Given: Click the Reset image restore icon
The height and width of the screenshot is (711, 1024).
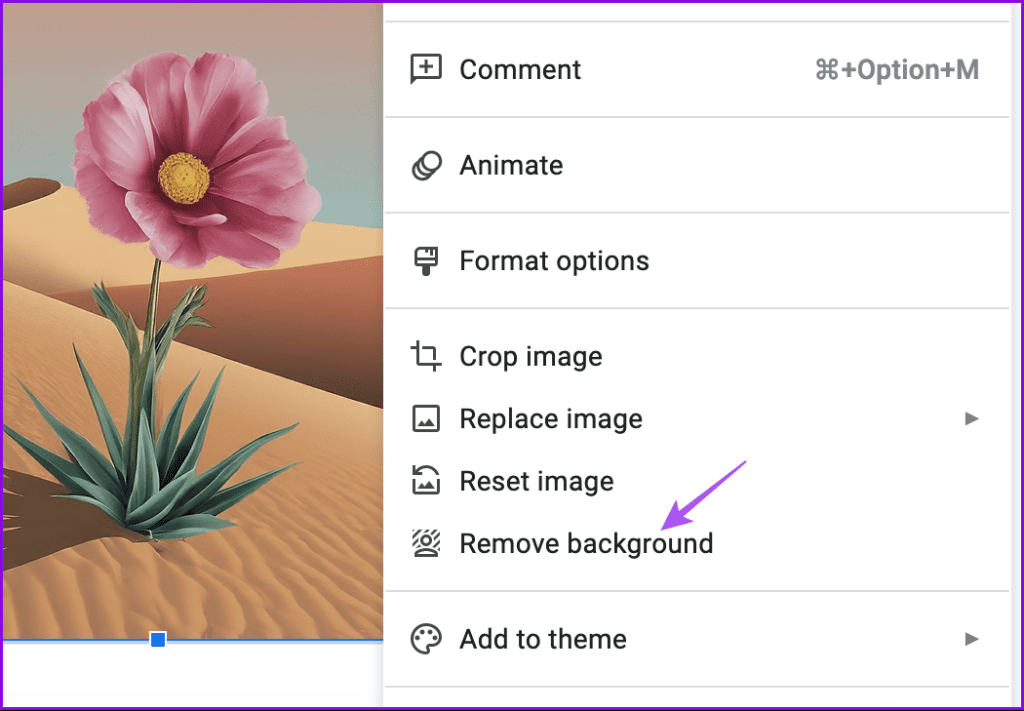Looking at the screenshot, I should coord(426,481).
